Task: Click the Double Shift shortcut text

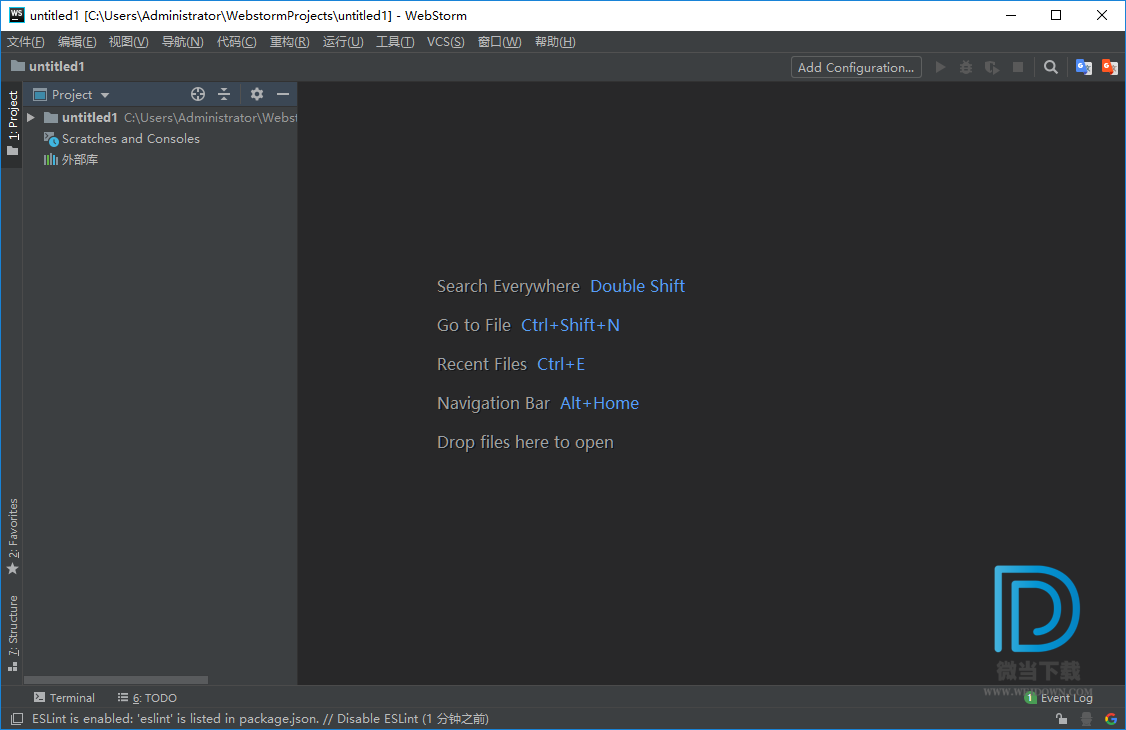Action: coord(637,286)
